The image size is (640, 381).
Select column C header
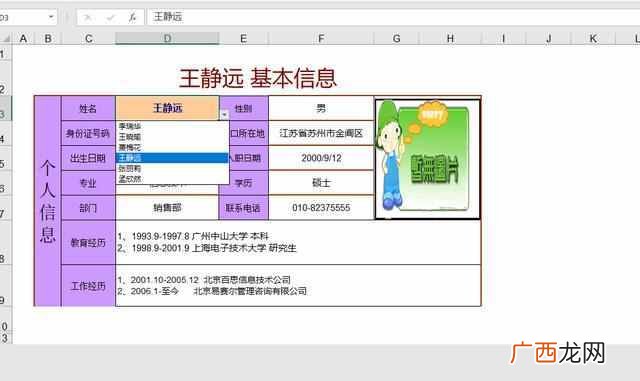pyautogui.click(x=89, y=39)
